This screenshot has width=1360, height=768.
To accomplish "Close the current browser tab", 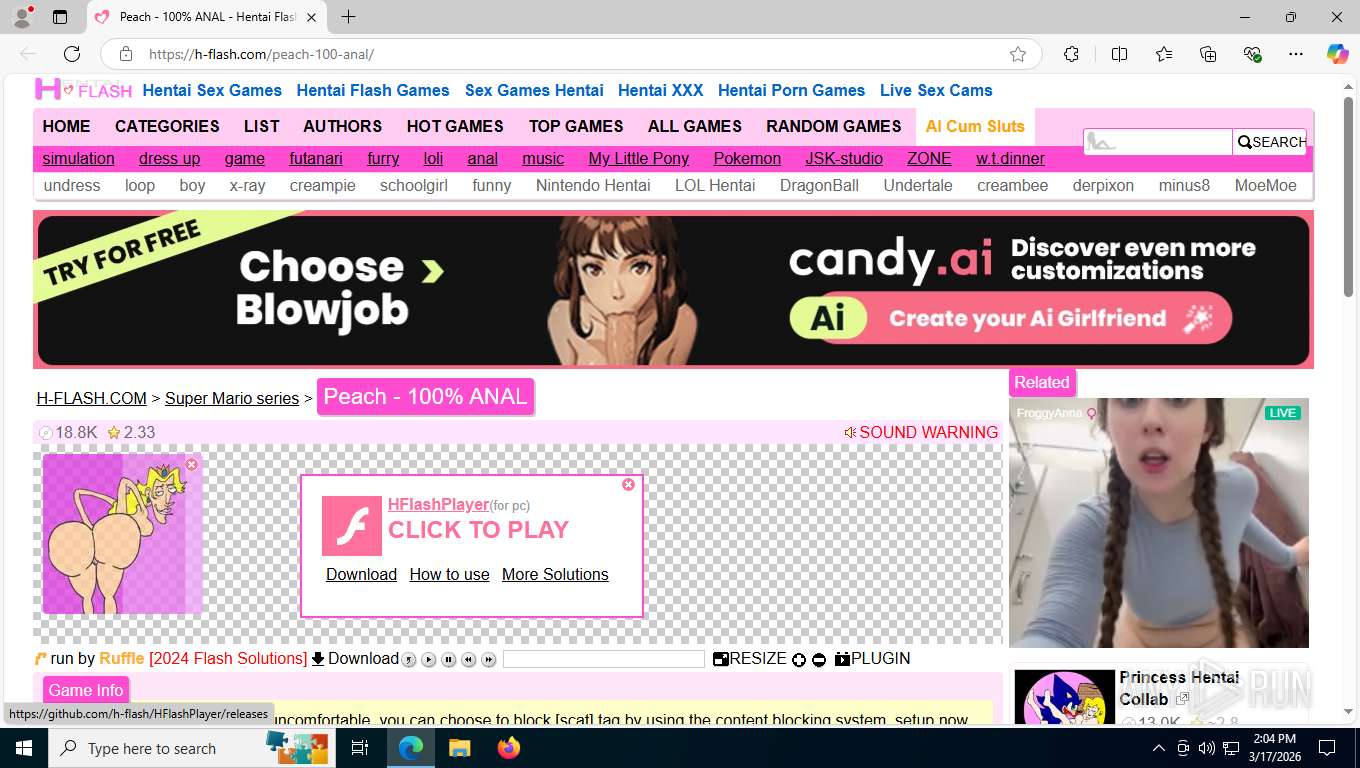I will click(x=311, y=17).
